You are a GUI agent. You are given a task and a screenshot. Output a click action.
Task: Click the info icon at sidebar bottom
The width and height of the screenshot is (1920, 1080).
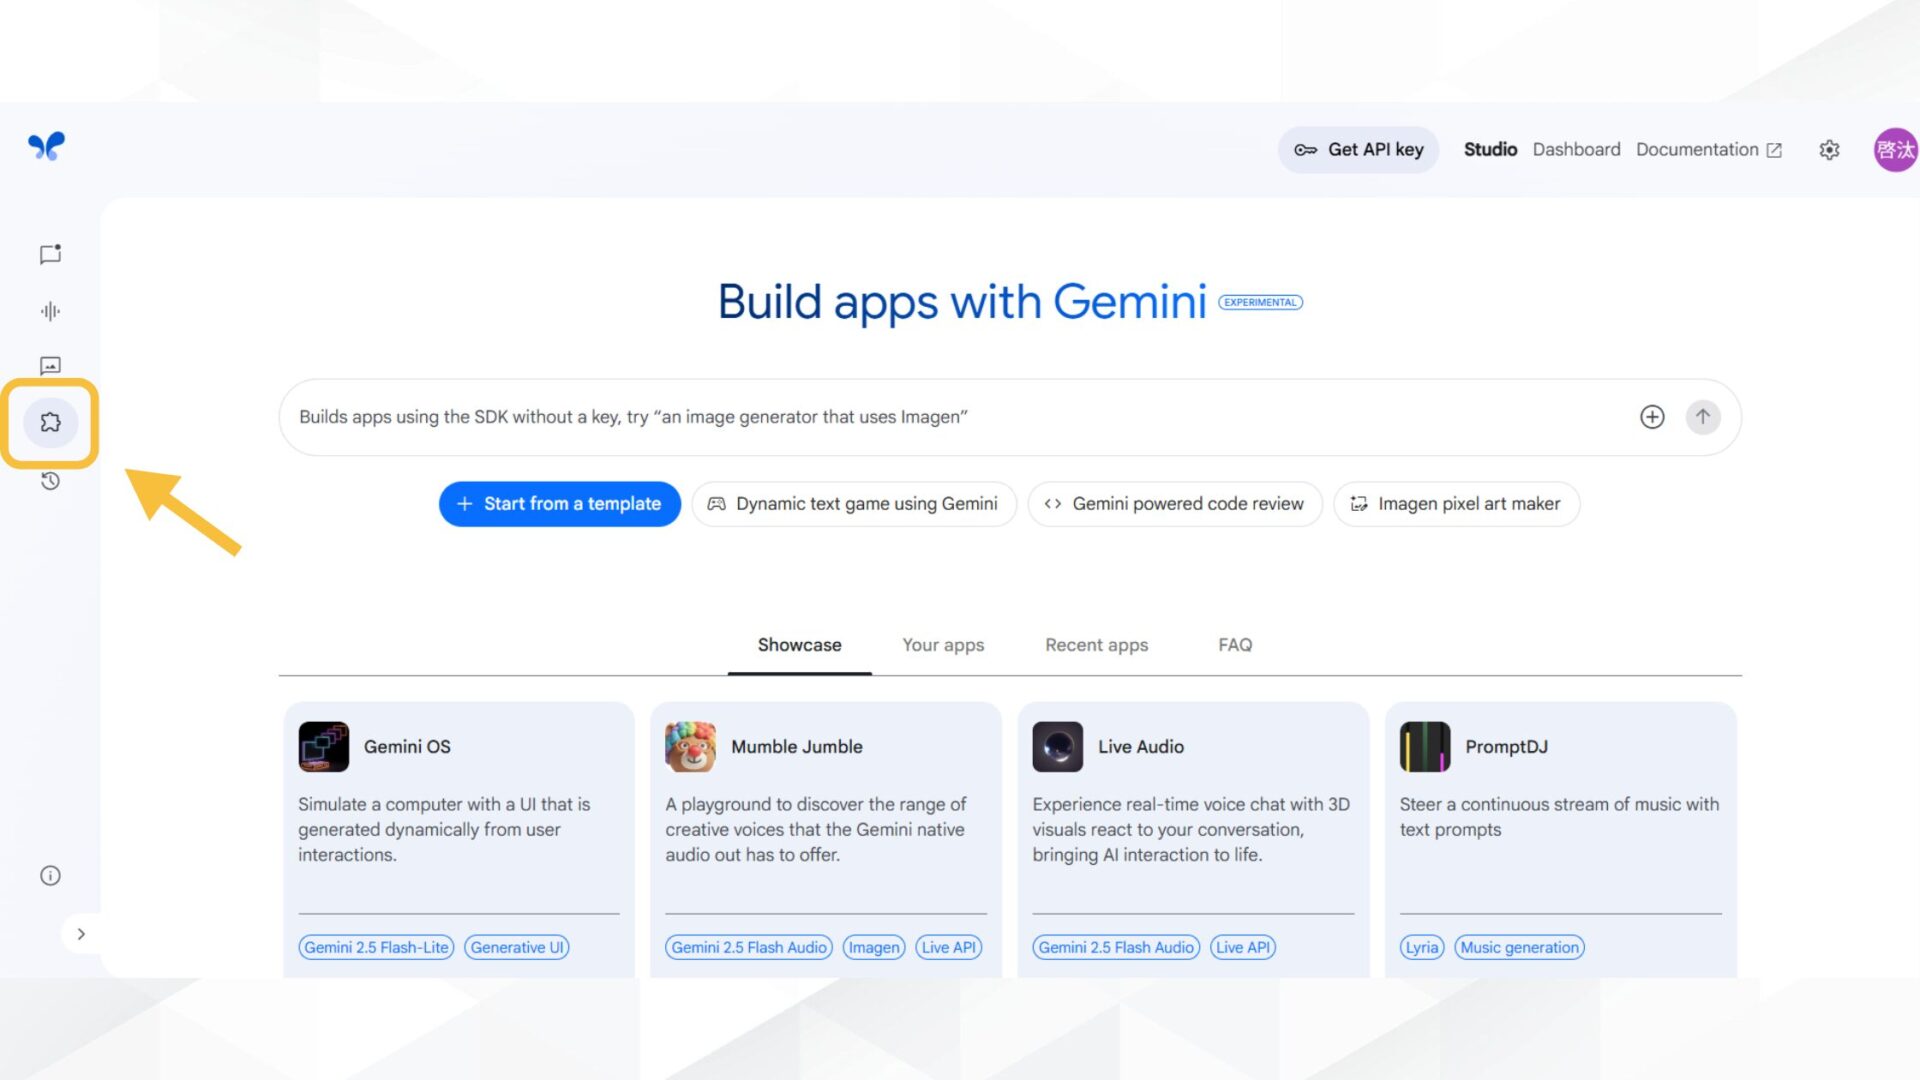(x=50, y=875)
